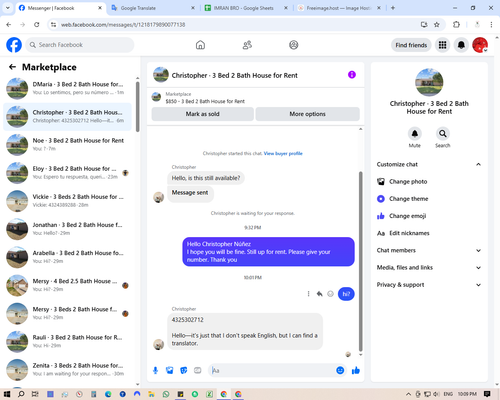
Task: Open the Notifications bell icon
Action: click(x=461, y=45)
